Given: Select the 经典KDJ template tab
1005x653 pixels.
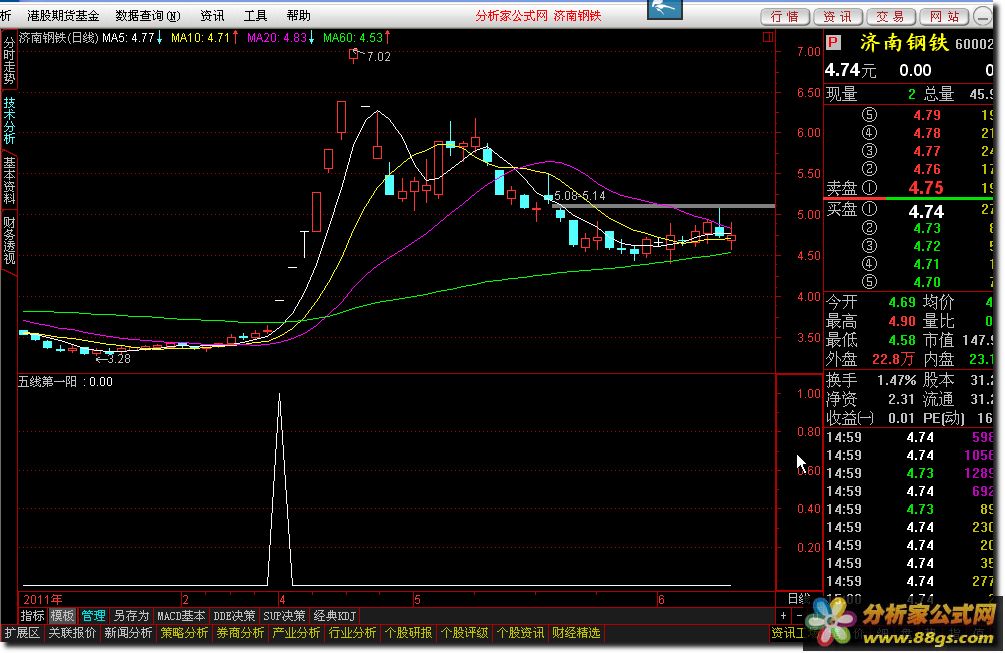Looking at the screenshot, I should [335, 616].
